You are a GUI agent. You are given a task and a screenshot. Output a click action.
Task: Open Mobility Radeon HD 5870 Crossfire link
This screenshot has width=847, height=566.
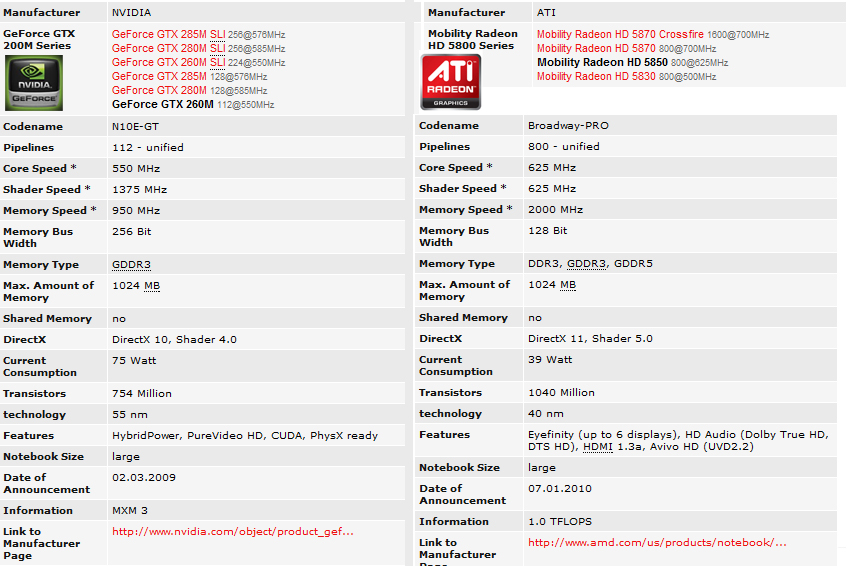pyautogui.click(x=620, y=35)
